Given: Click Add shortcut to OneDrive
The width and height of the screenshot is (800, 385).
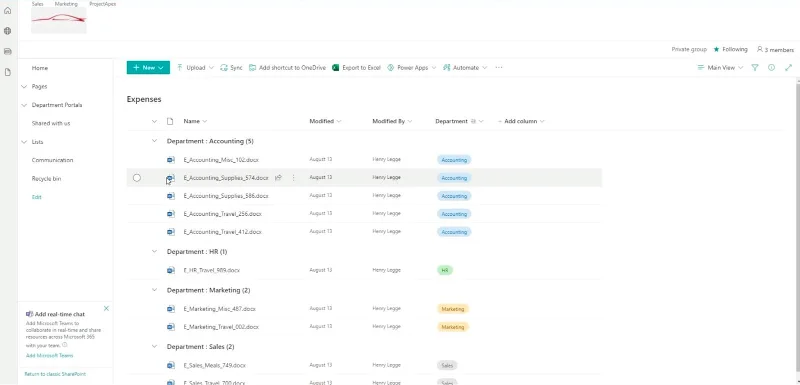Looking at the screenshot, I should (287, 67).
